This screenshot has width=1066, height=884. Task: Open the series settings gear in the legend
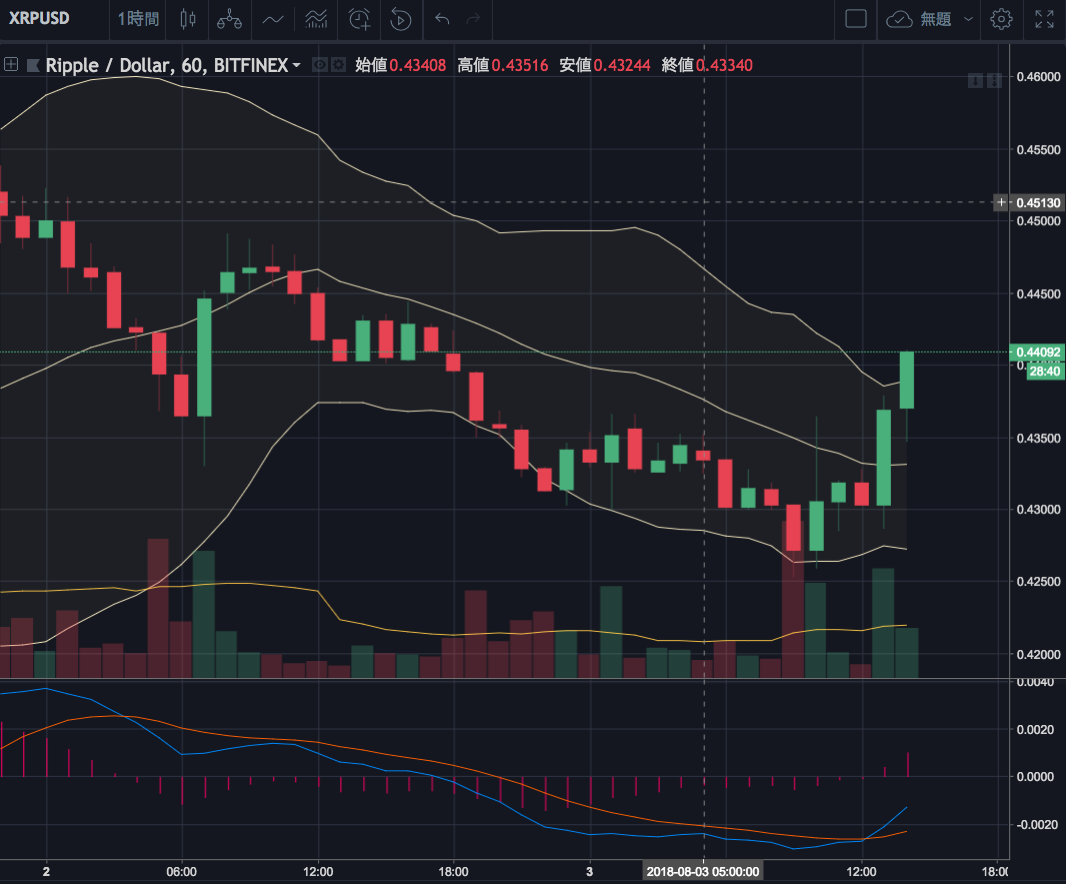[x=338, y=65]
